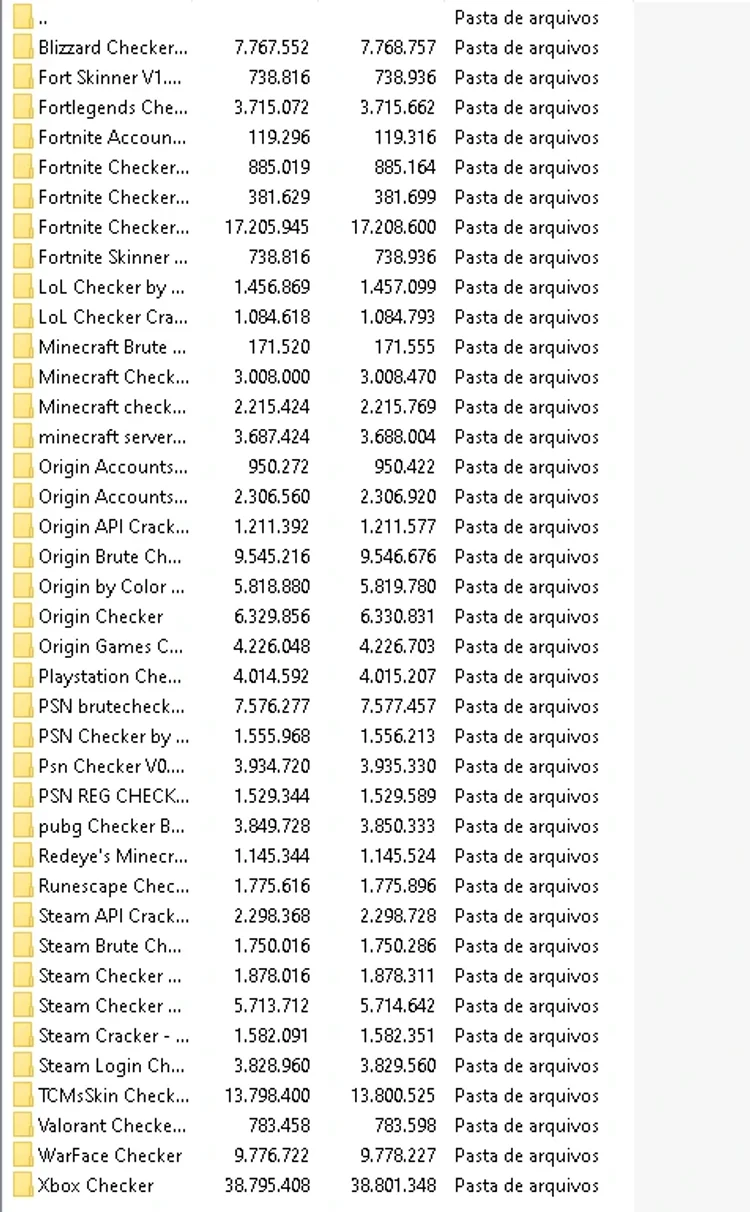Select the Origin Checker folder icon
The width and height of the screenshot is (750, 1212).
point(23,616)
